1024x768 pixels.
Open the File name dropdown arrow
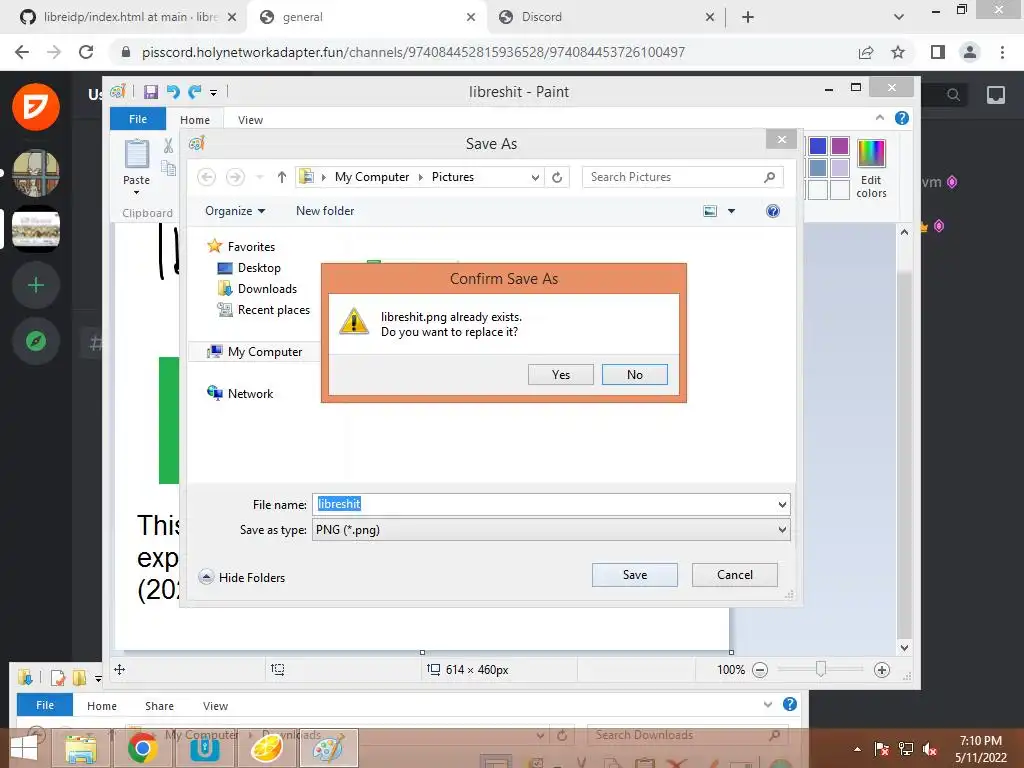pos(782,504)
